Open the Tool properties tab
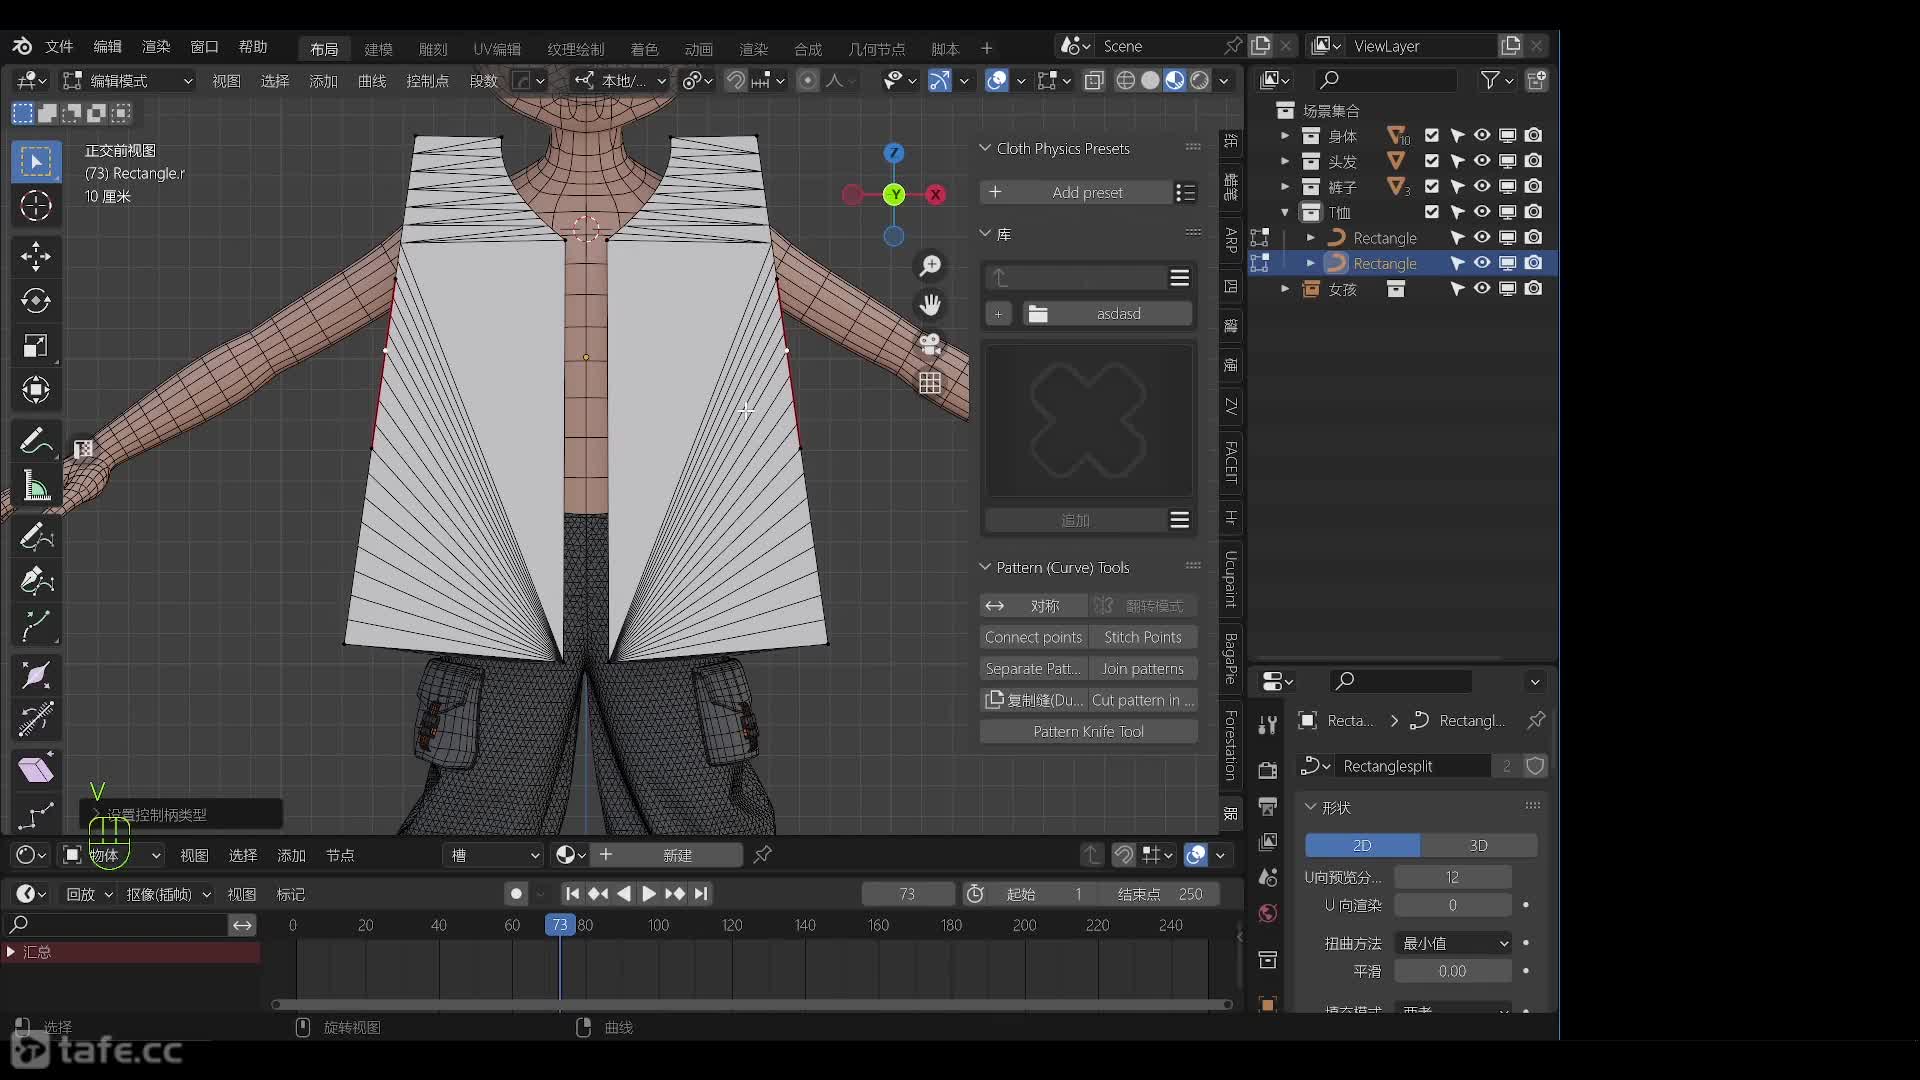 1268,724
